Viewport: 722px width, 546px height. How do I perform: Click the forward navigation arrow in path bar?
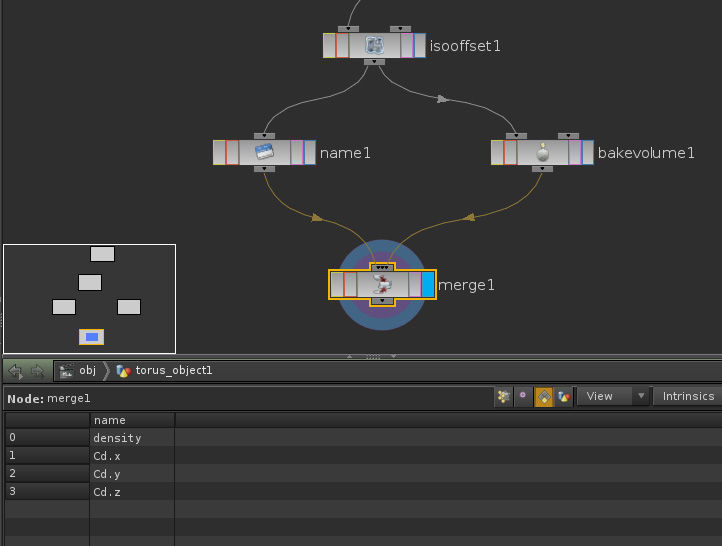pos(38,371)
